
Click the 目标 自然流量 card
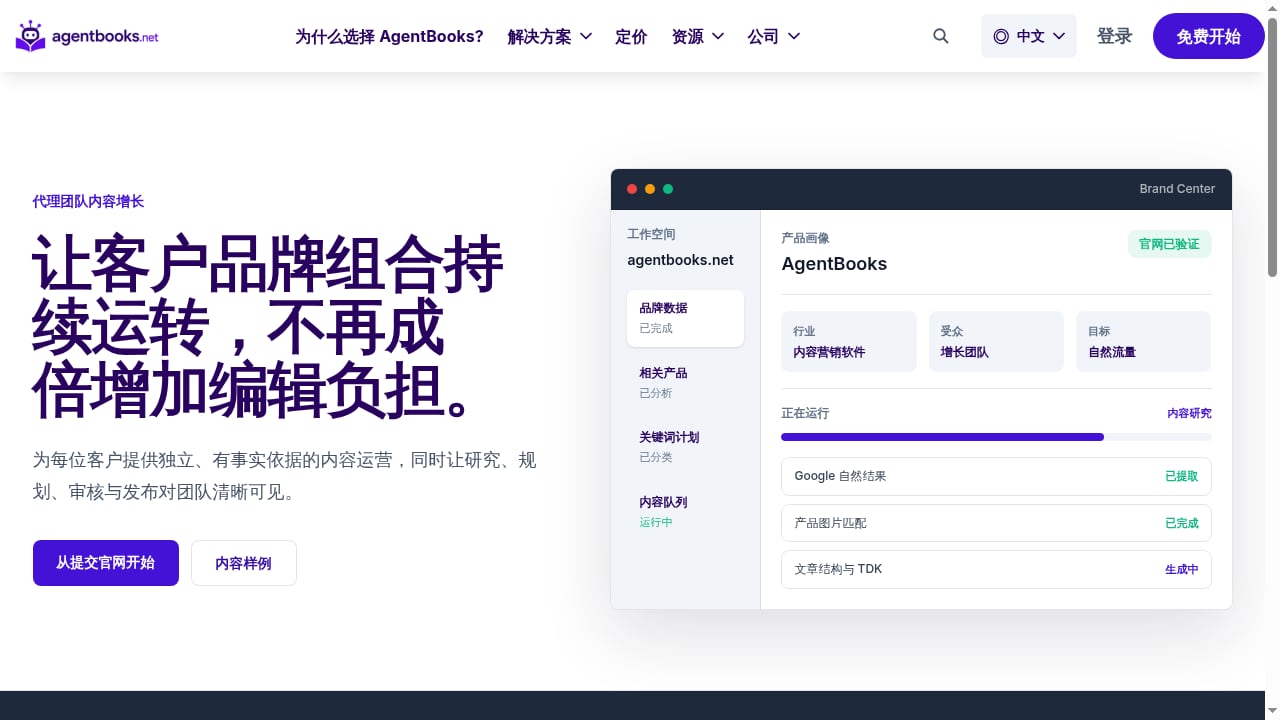pyautogui.click(x=1144, y=341)
